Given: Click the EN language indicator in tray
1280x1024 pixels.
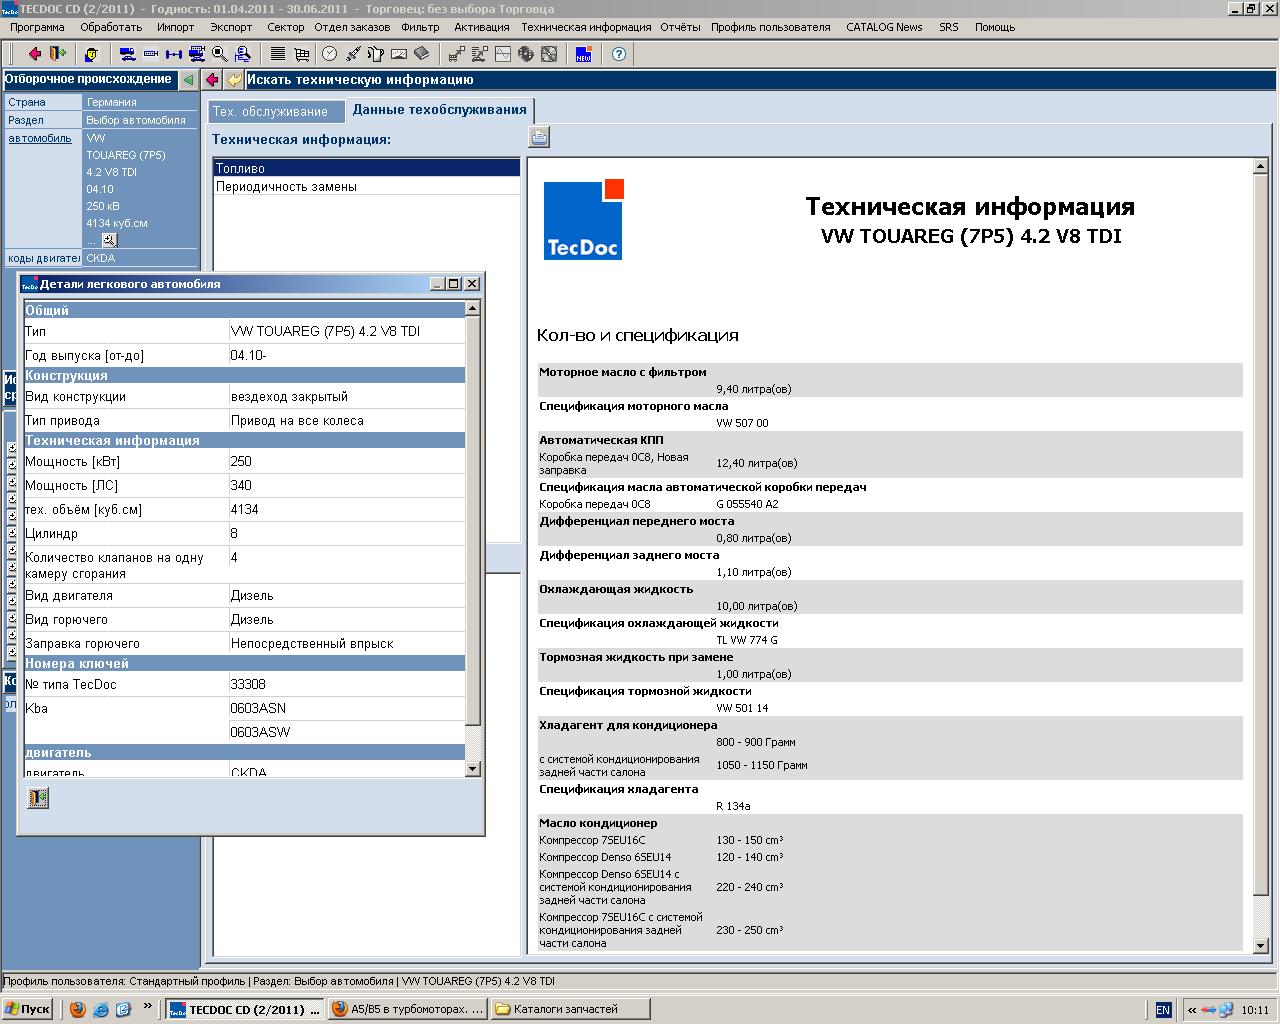Looking at the screenshot, I should pos(1163,1010).
